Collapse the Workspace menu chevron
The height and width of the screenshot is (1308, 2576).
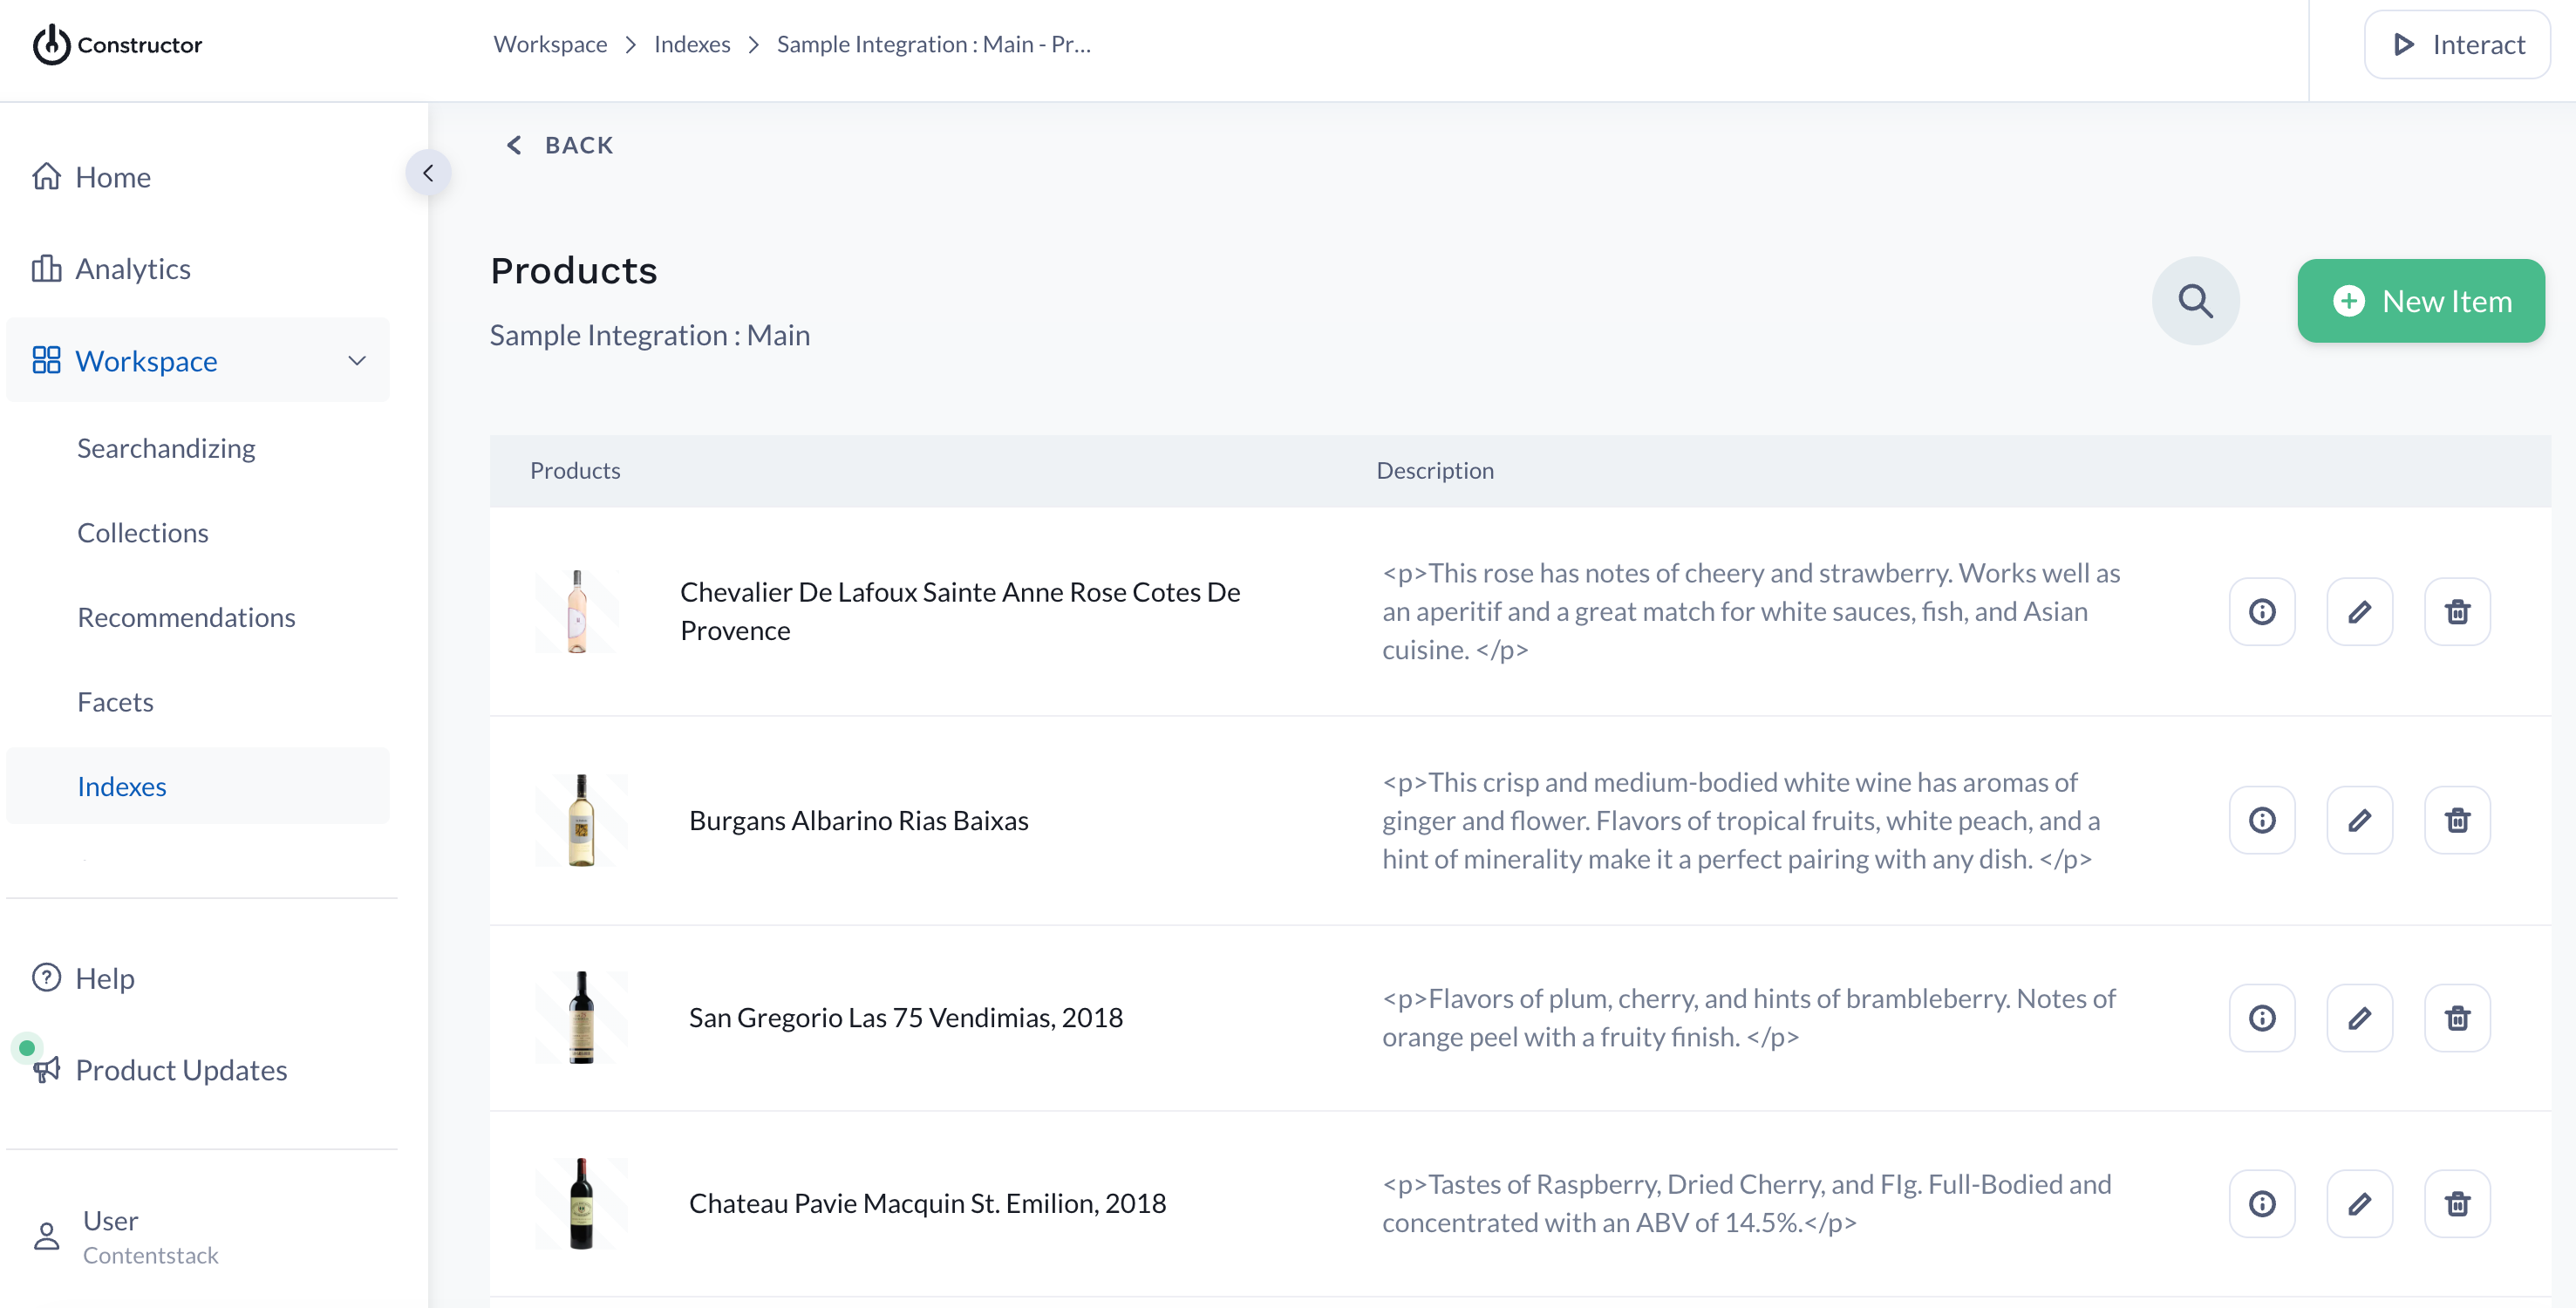pos(357,361)
